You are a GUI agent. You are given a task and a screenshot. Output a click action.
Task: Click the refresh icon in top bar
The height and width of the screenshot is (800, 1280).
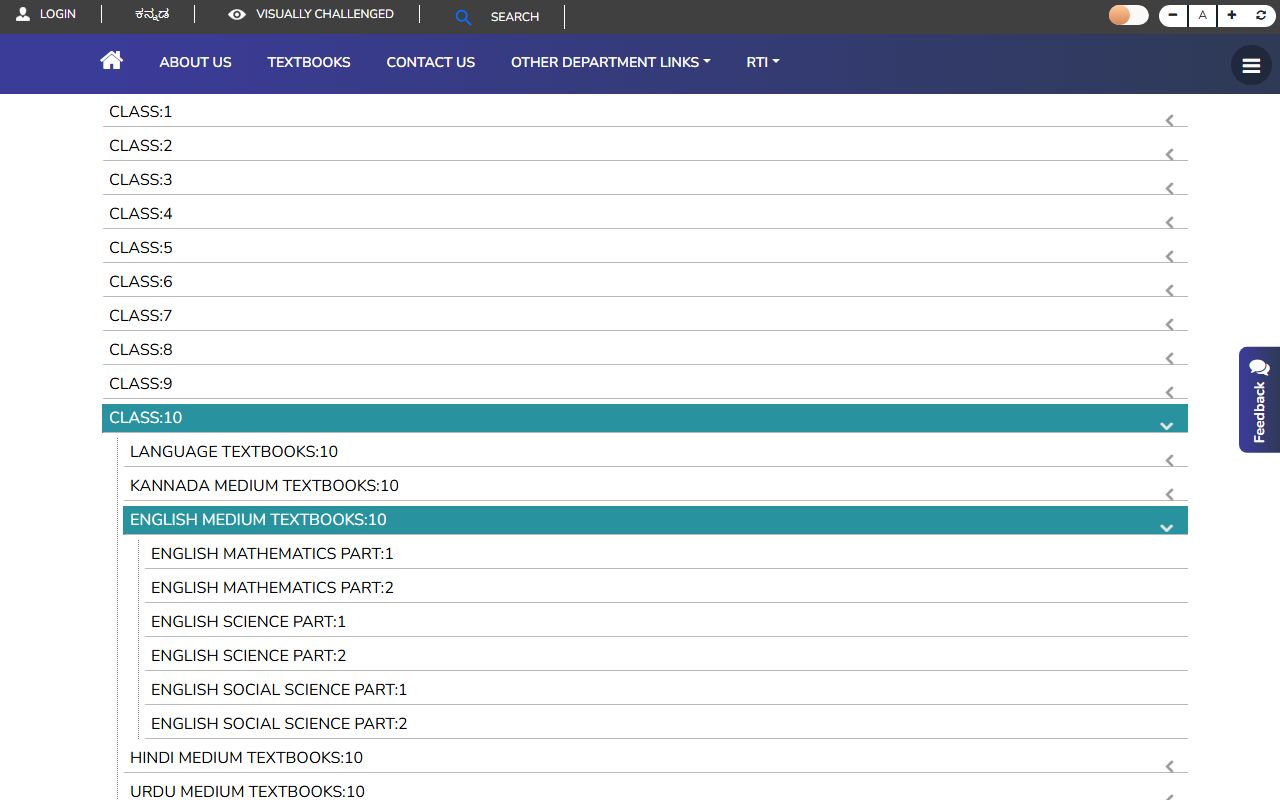1261,15
